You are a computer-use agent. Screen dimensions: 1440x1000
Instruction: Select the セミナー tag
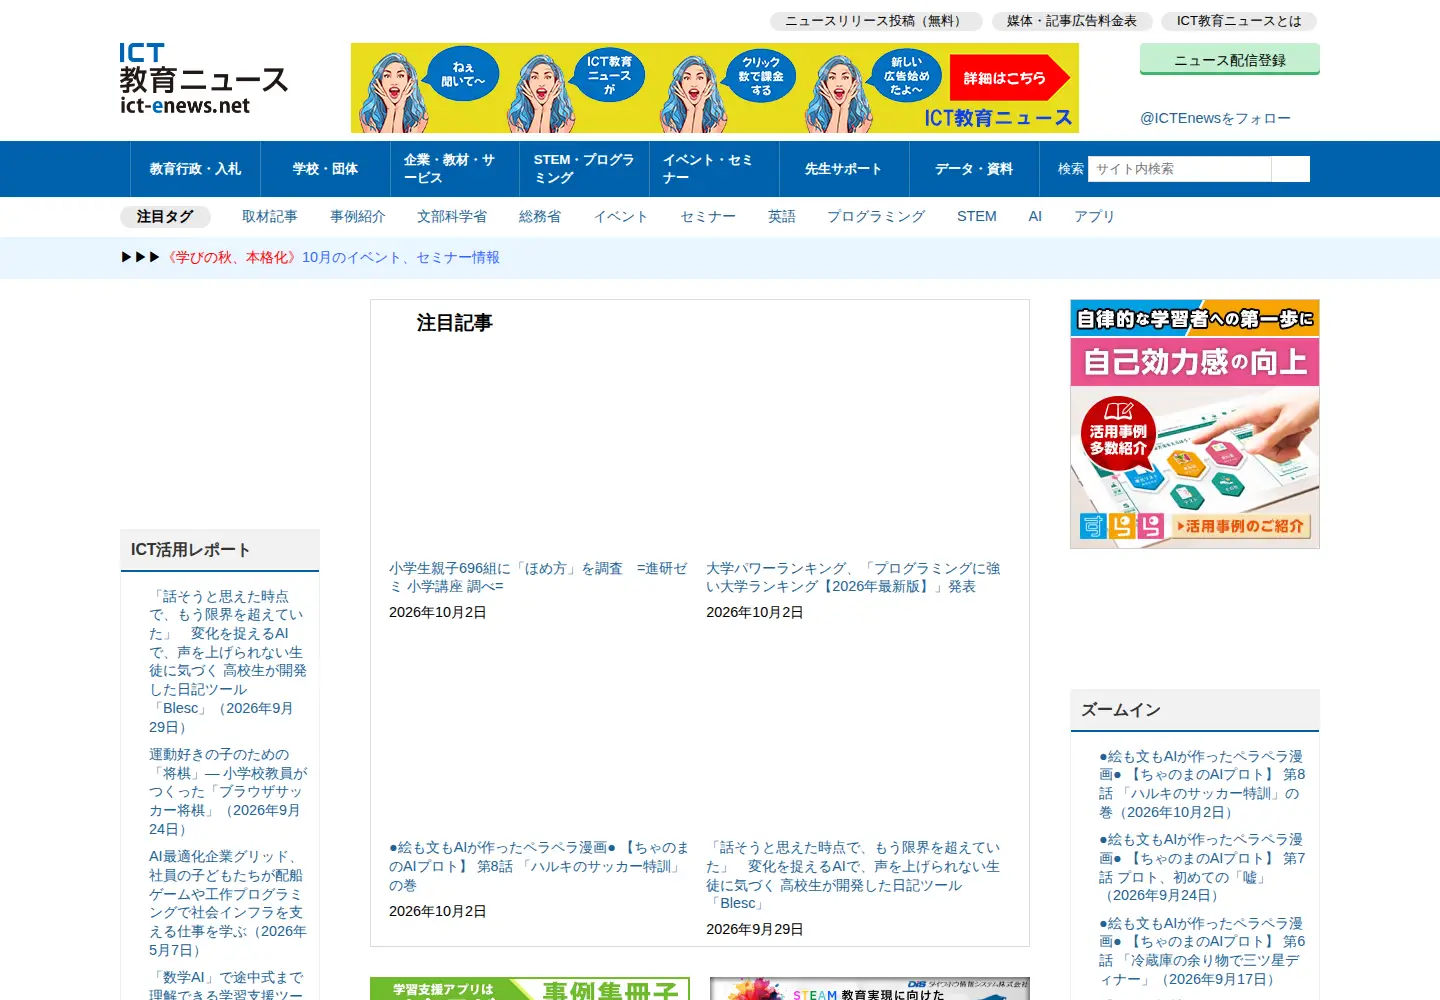(708, 216)
